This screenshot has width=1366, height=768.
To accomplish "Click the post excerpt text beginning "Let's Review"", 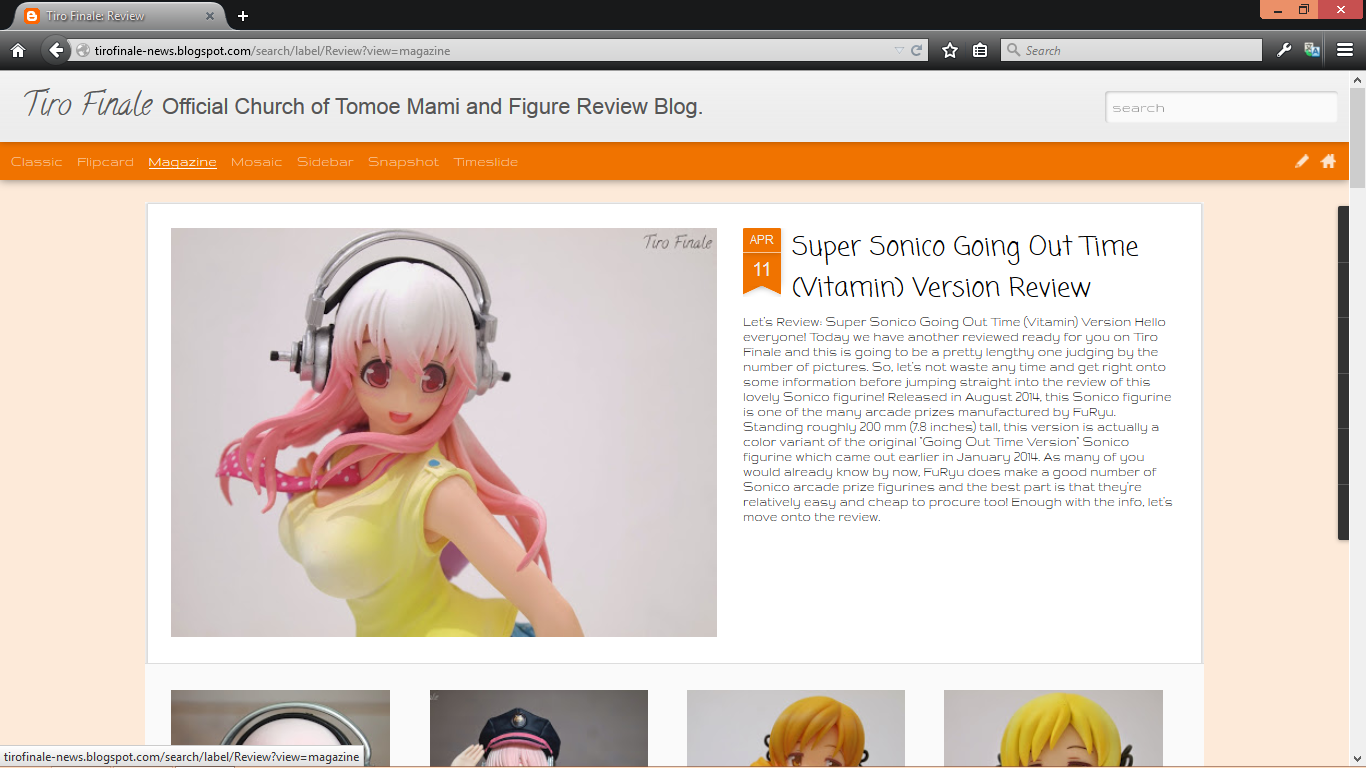I will 958,419.
